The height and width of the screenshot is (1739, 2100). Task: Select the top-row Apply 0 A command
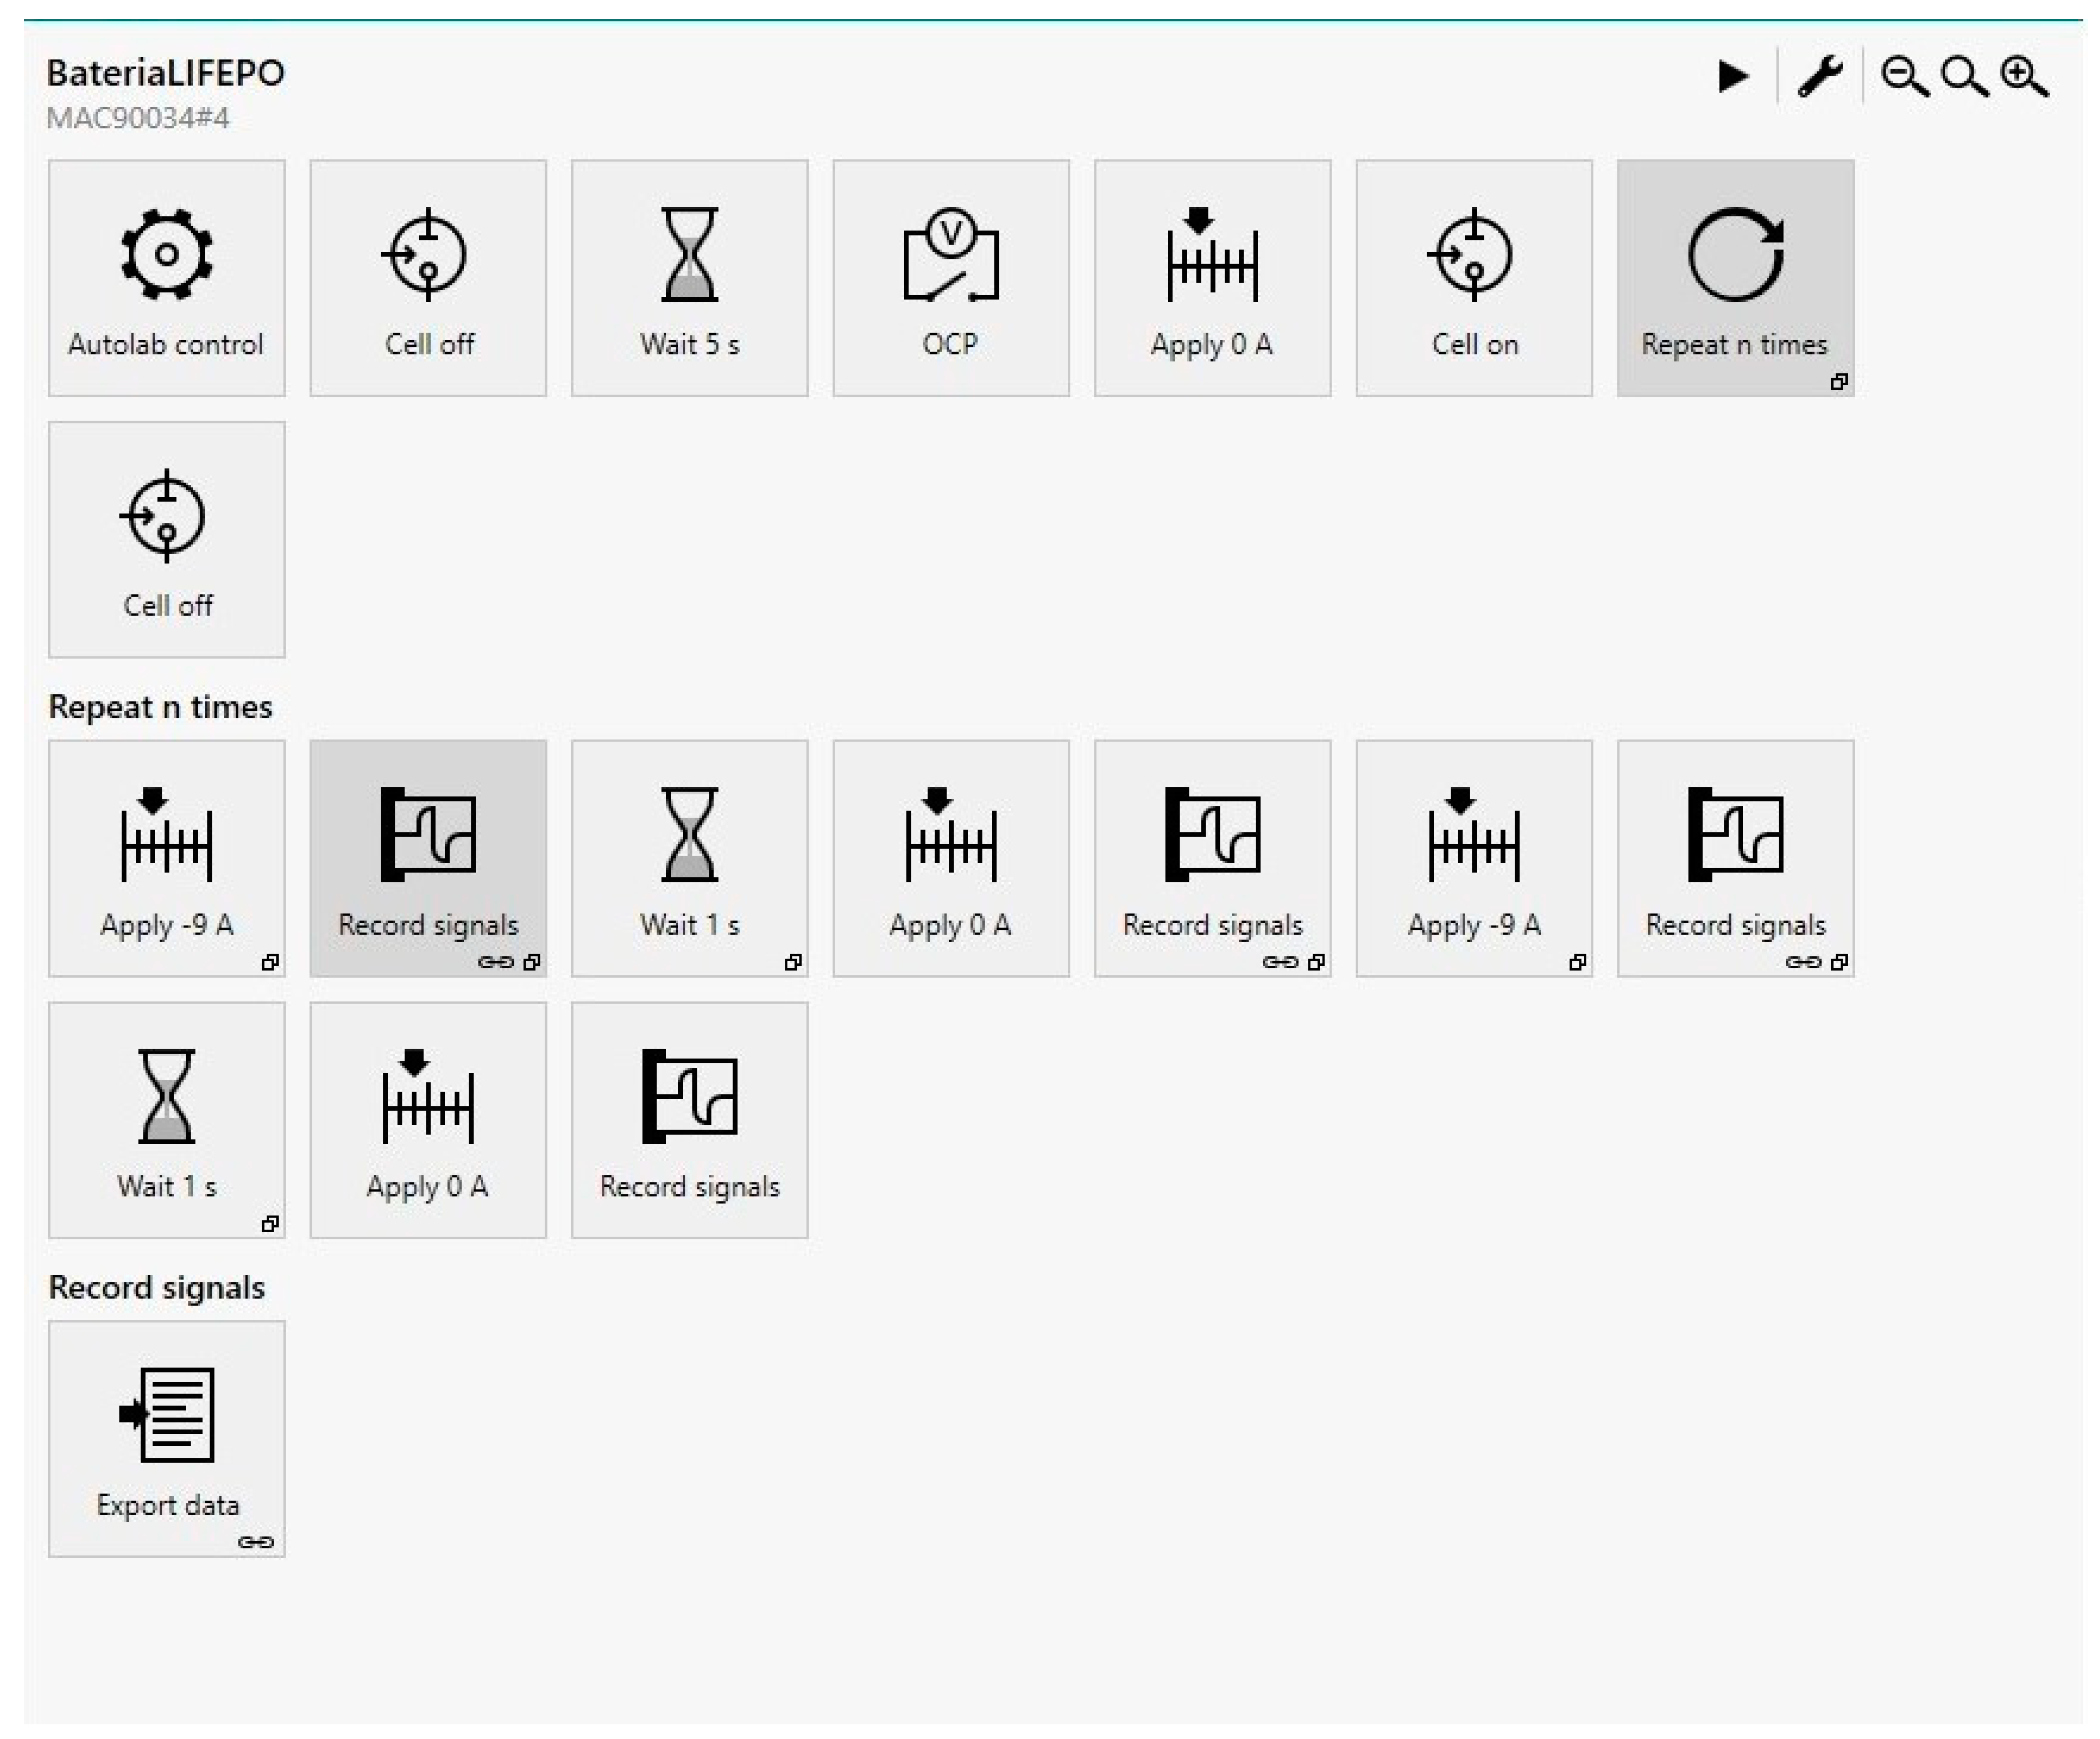(x=1212, y=278)
